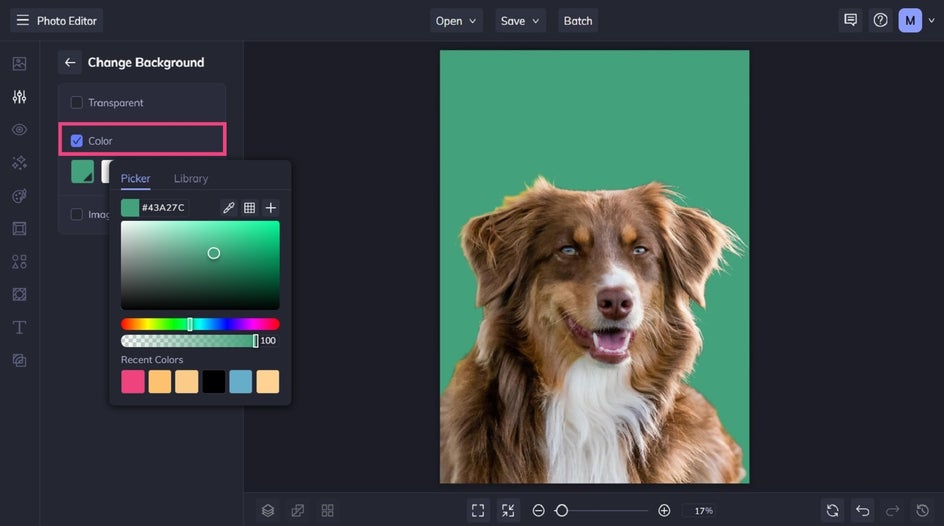The height and width of the screenshot is (526, 944).
Task: Click the opacity value field 100
Action: [268, 341]
